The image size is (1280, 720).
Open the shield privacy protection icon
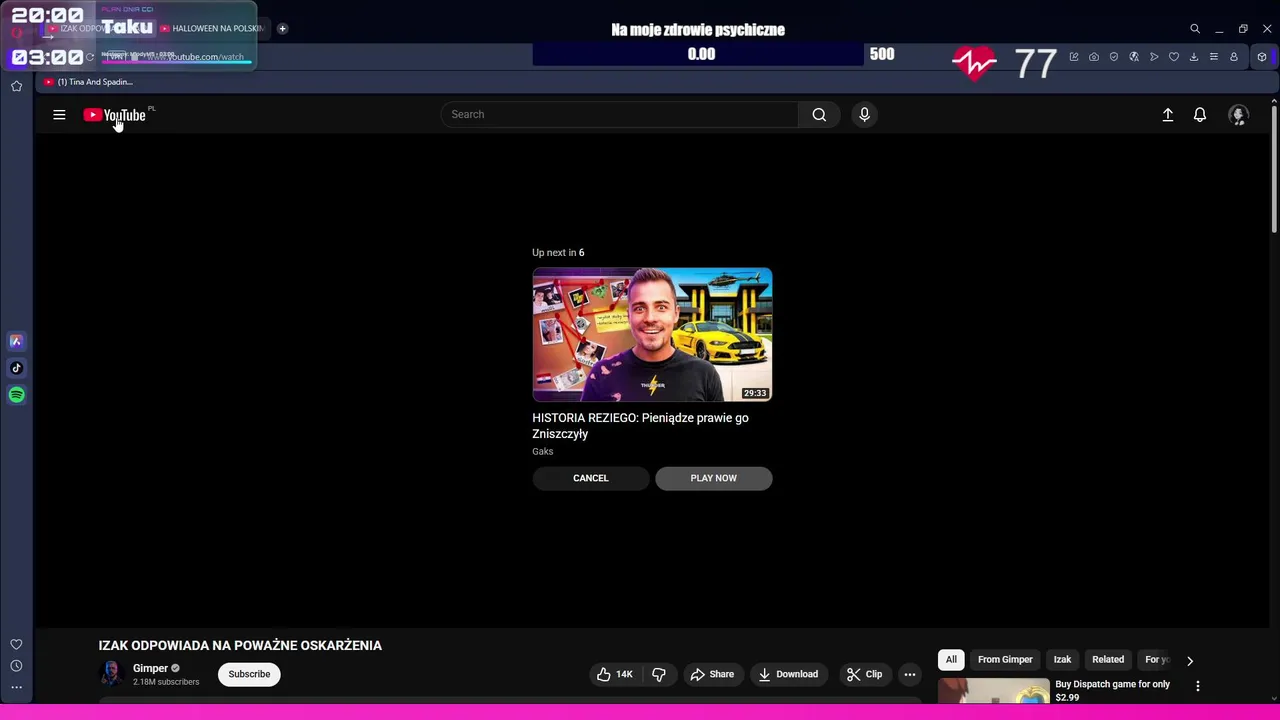point(1114,57)
